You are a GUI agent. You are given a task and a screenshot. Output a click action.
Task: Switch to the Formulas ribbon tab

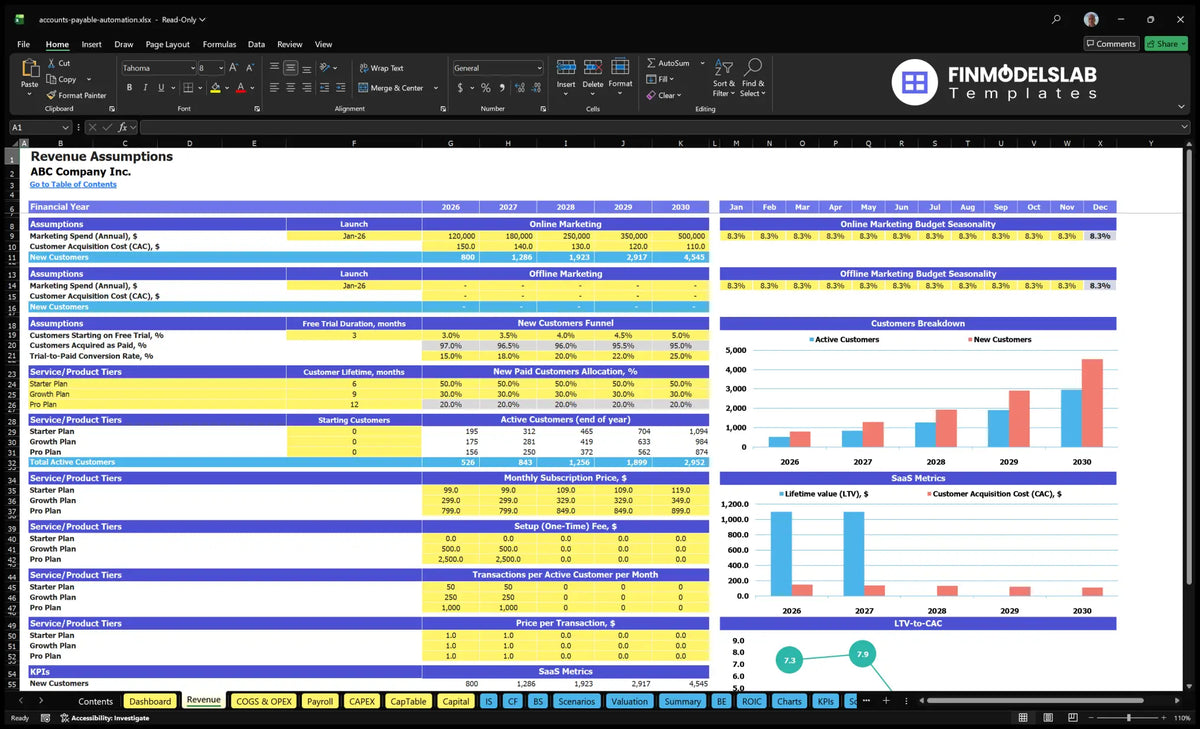[x=219, y=44]
